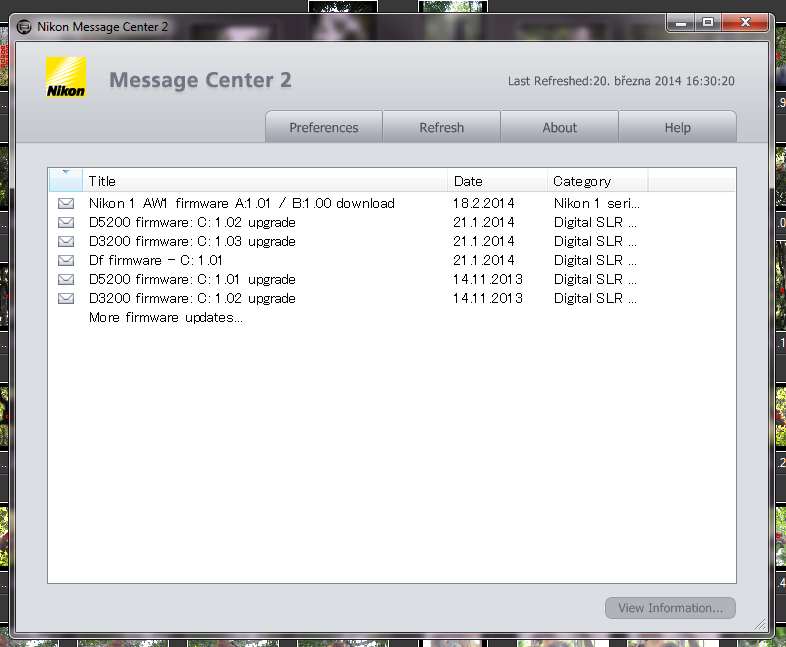The image size is (786, 647).
Task: Sort messages by the Title column header
Action: click(265, 181)
